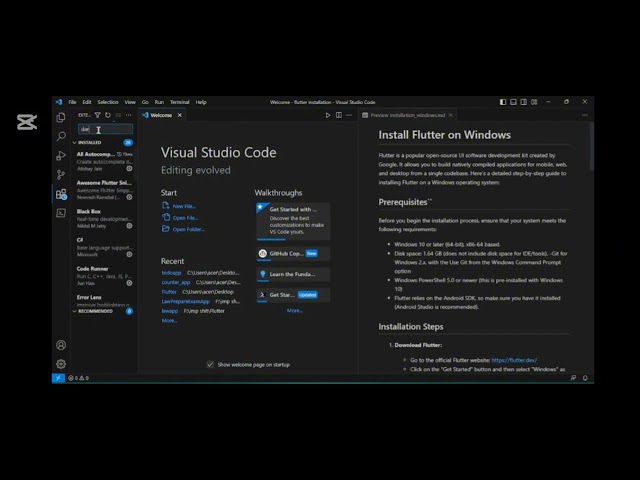Image resolution: width=640 pixels, height=480 pixels.
Task: Click the Open Folder... link
Action: click(x=189, y=229)
